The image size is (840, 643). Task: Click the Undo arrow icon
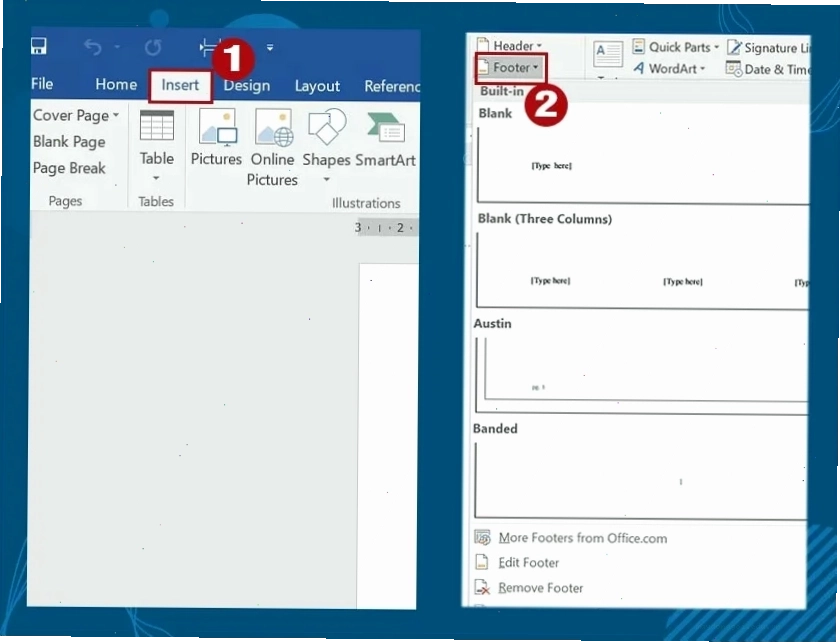point(93,48)
